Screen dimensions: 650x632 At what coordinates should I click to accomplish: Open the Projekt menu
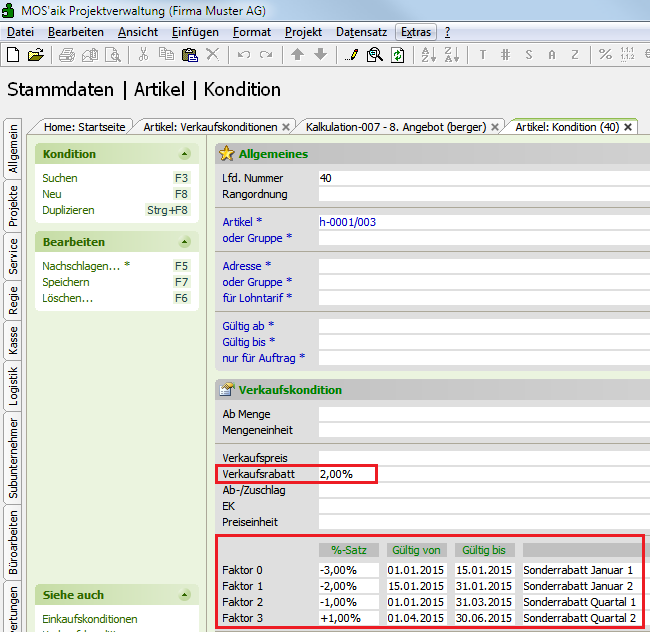click(303, 32)
